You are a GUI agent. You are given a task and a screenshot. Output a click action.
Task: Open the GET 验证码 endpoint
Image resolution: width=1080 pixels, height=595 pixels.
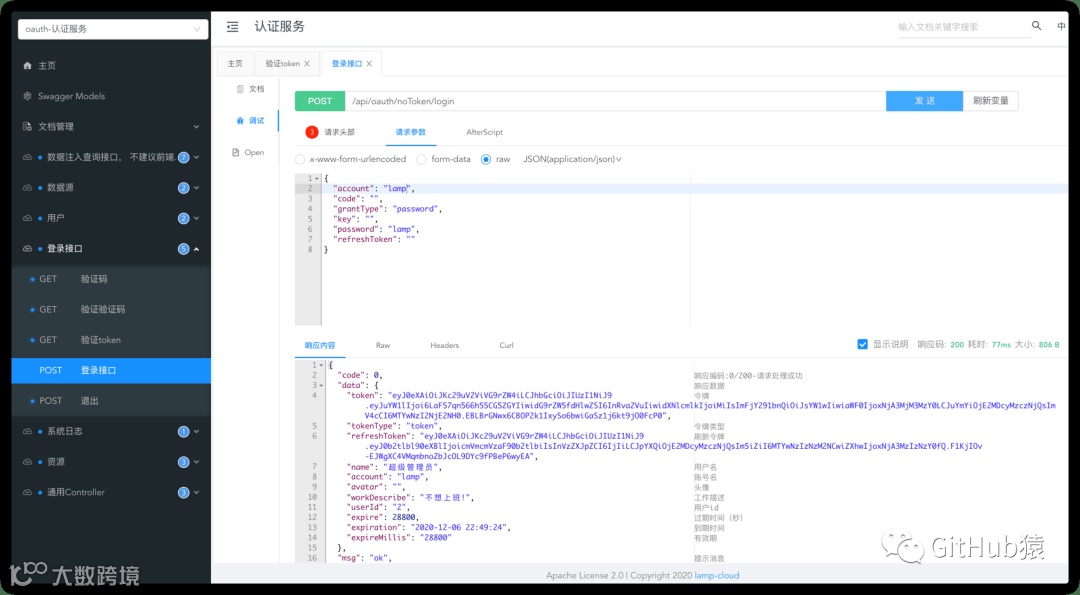[x=111, y=279]
